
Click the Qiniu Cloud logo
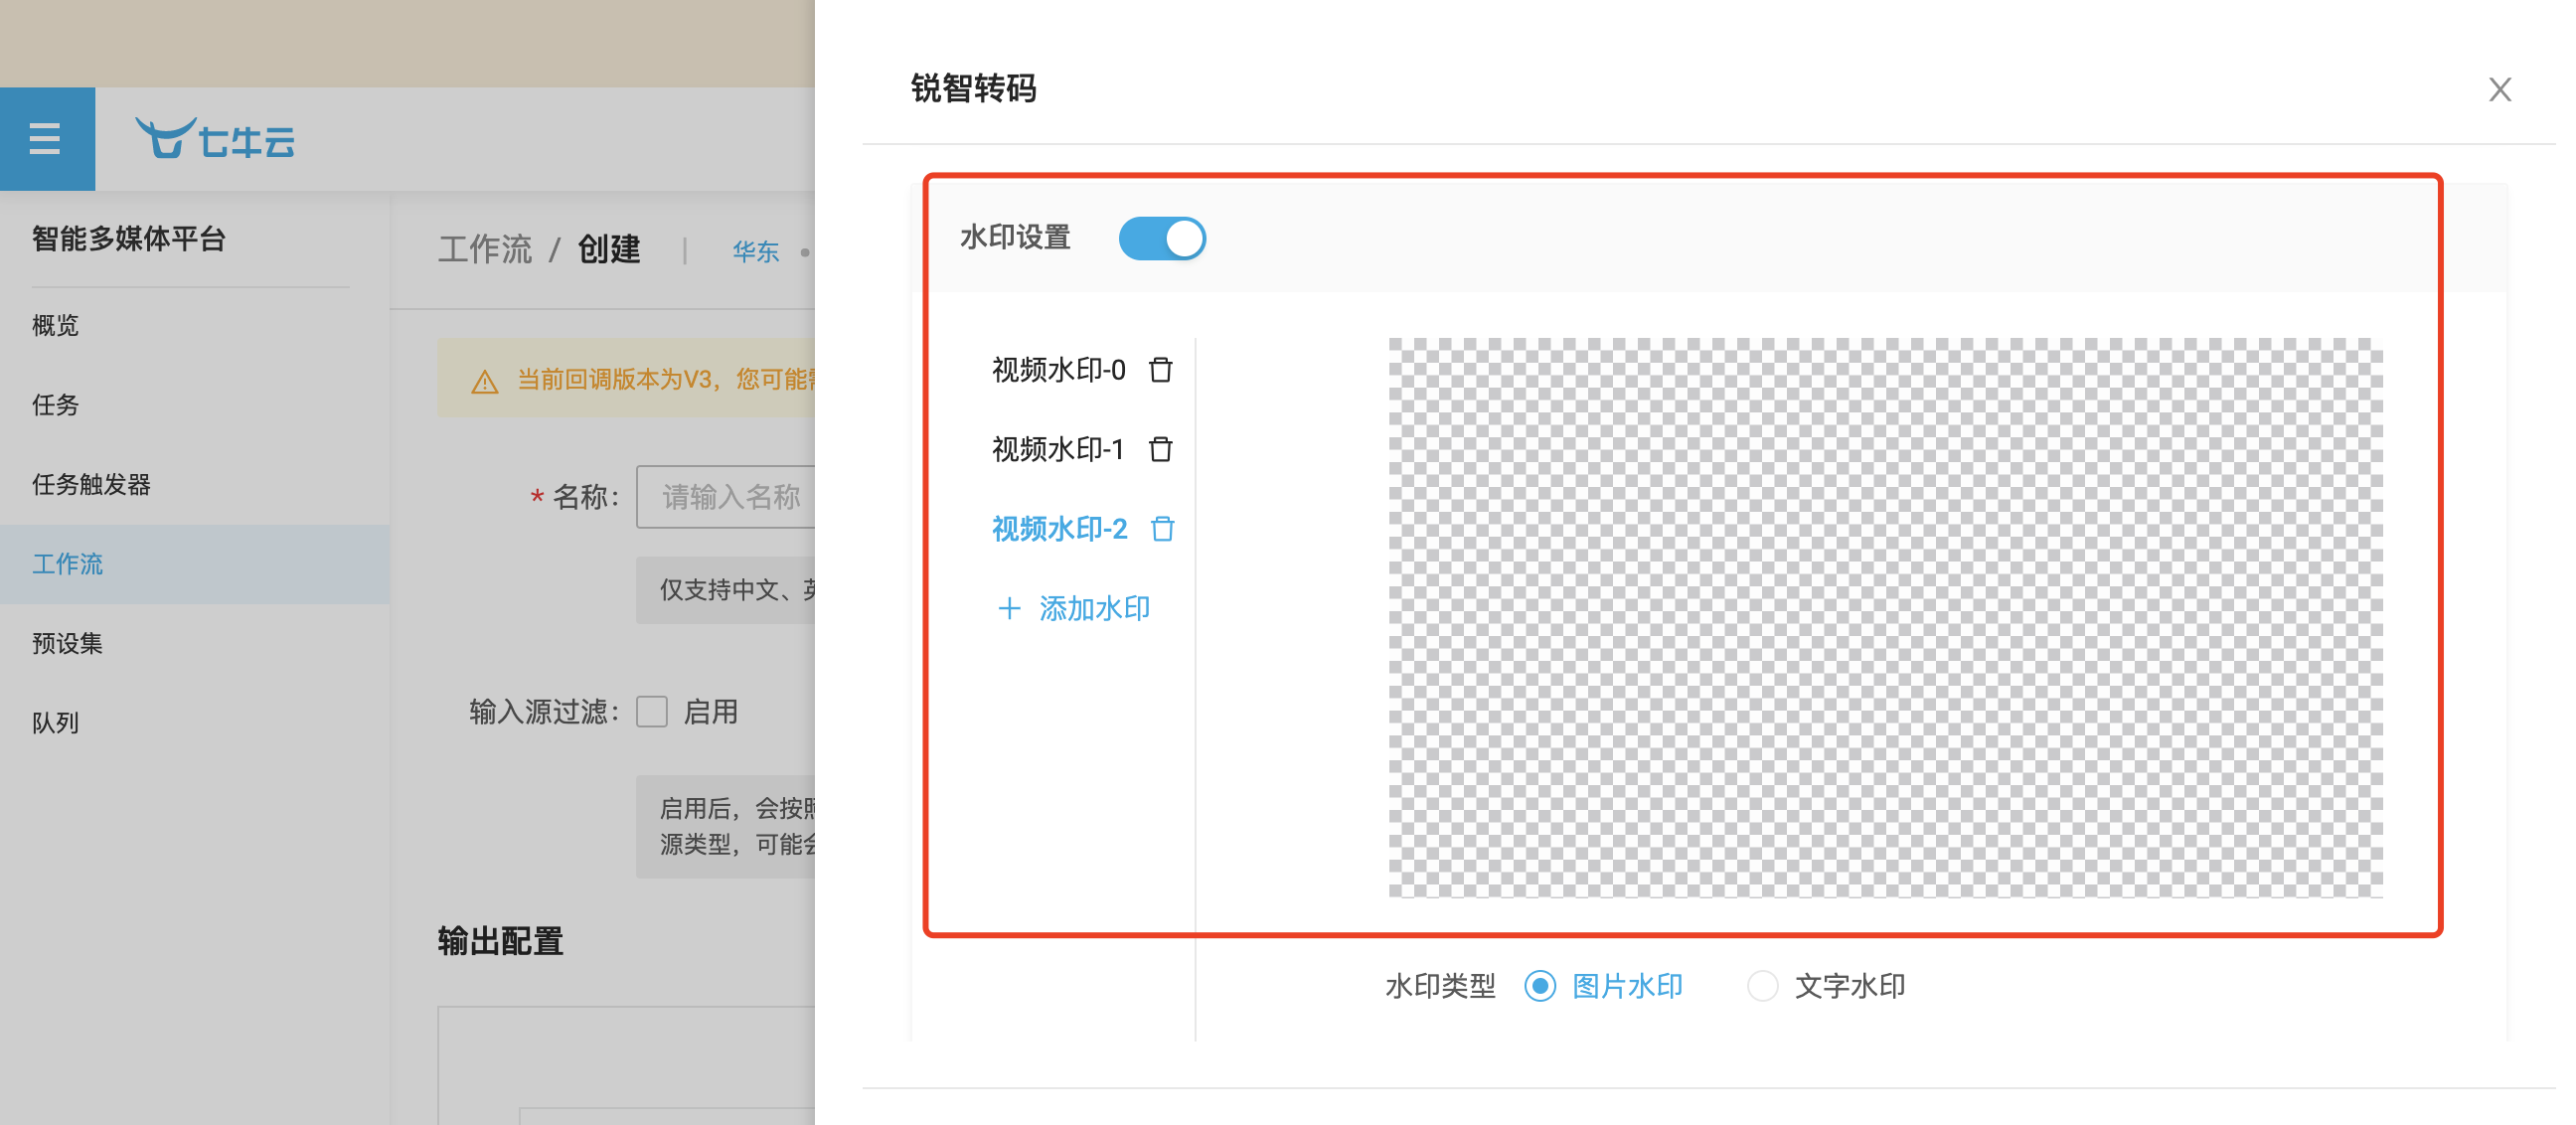pos(216,139)
